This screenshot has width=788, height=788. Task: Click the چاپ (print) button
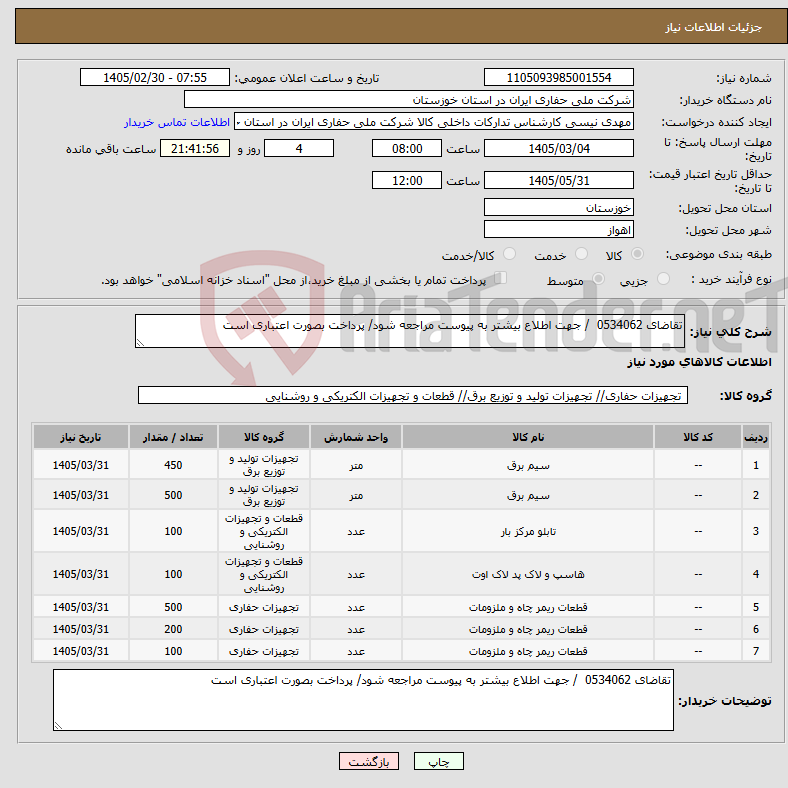coord(438,761)
